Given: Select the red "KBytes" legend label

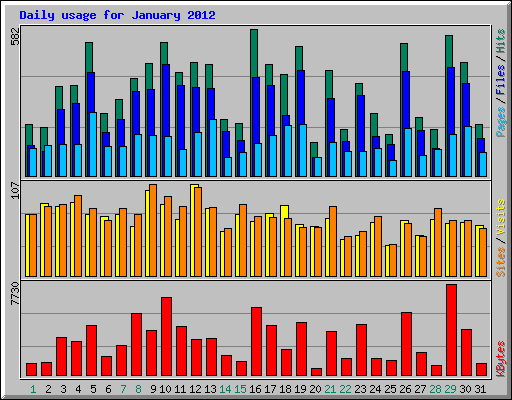Looking at the screenshot, I should pyautogui.click(x=500, y=359).
